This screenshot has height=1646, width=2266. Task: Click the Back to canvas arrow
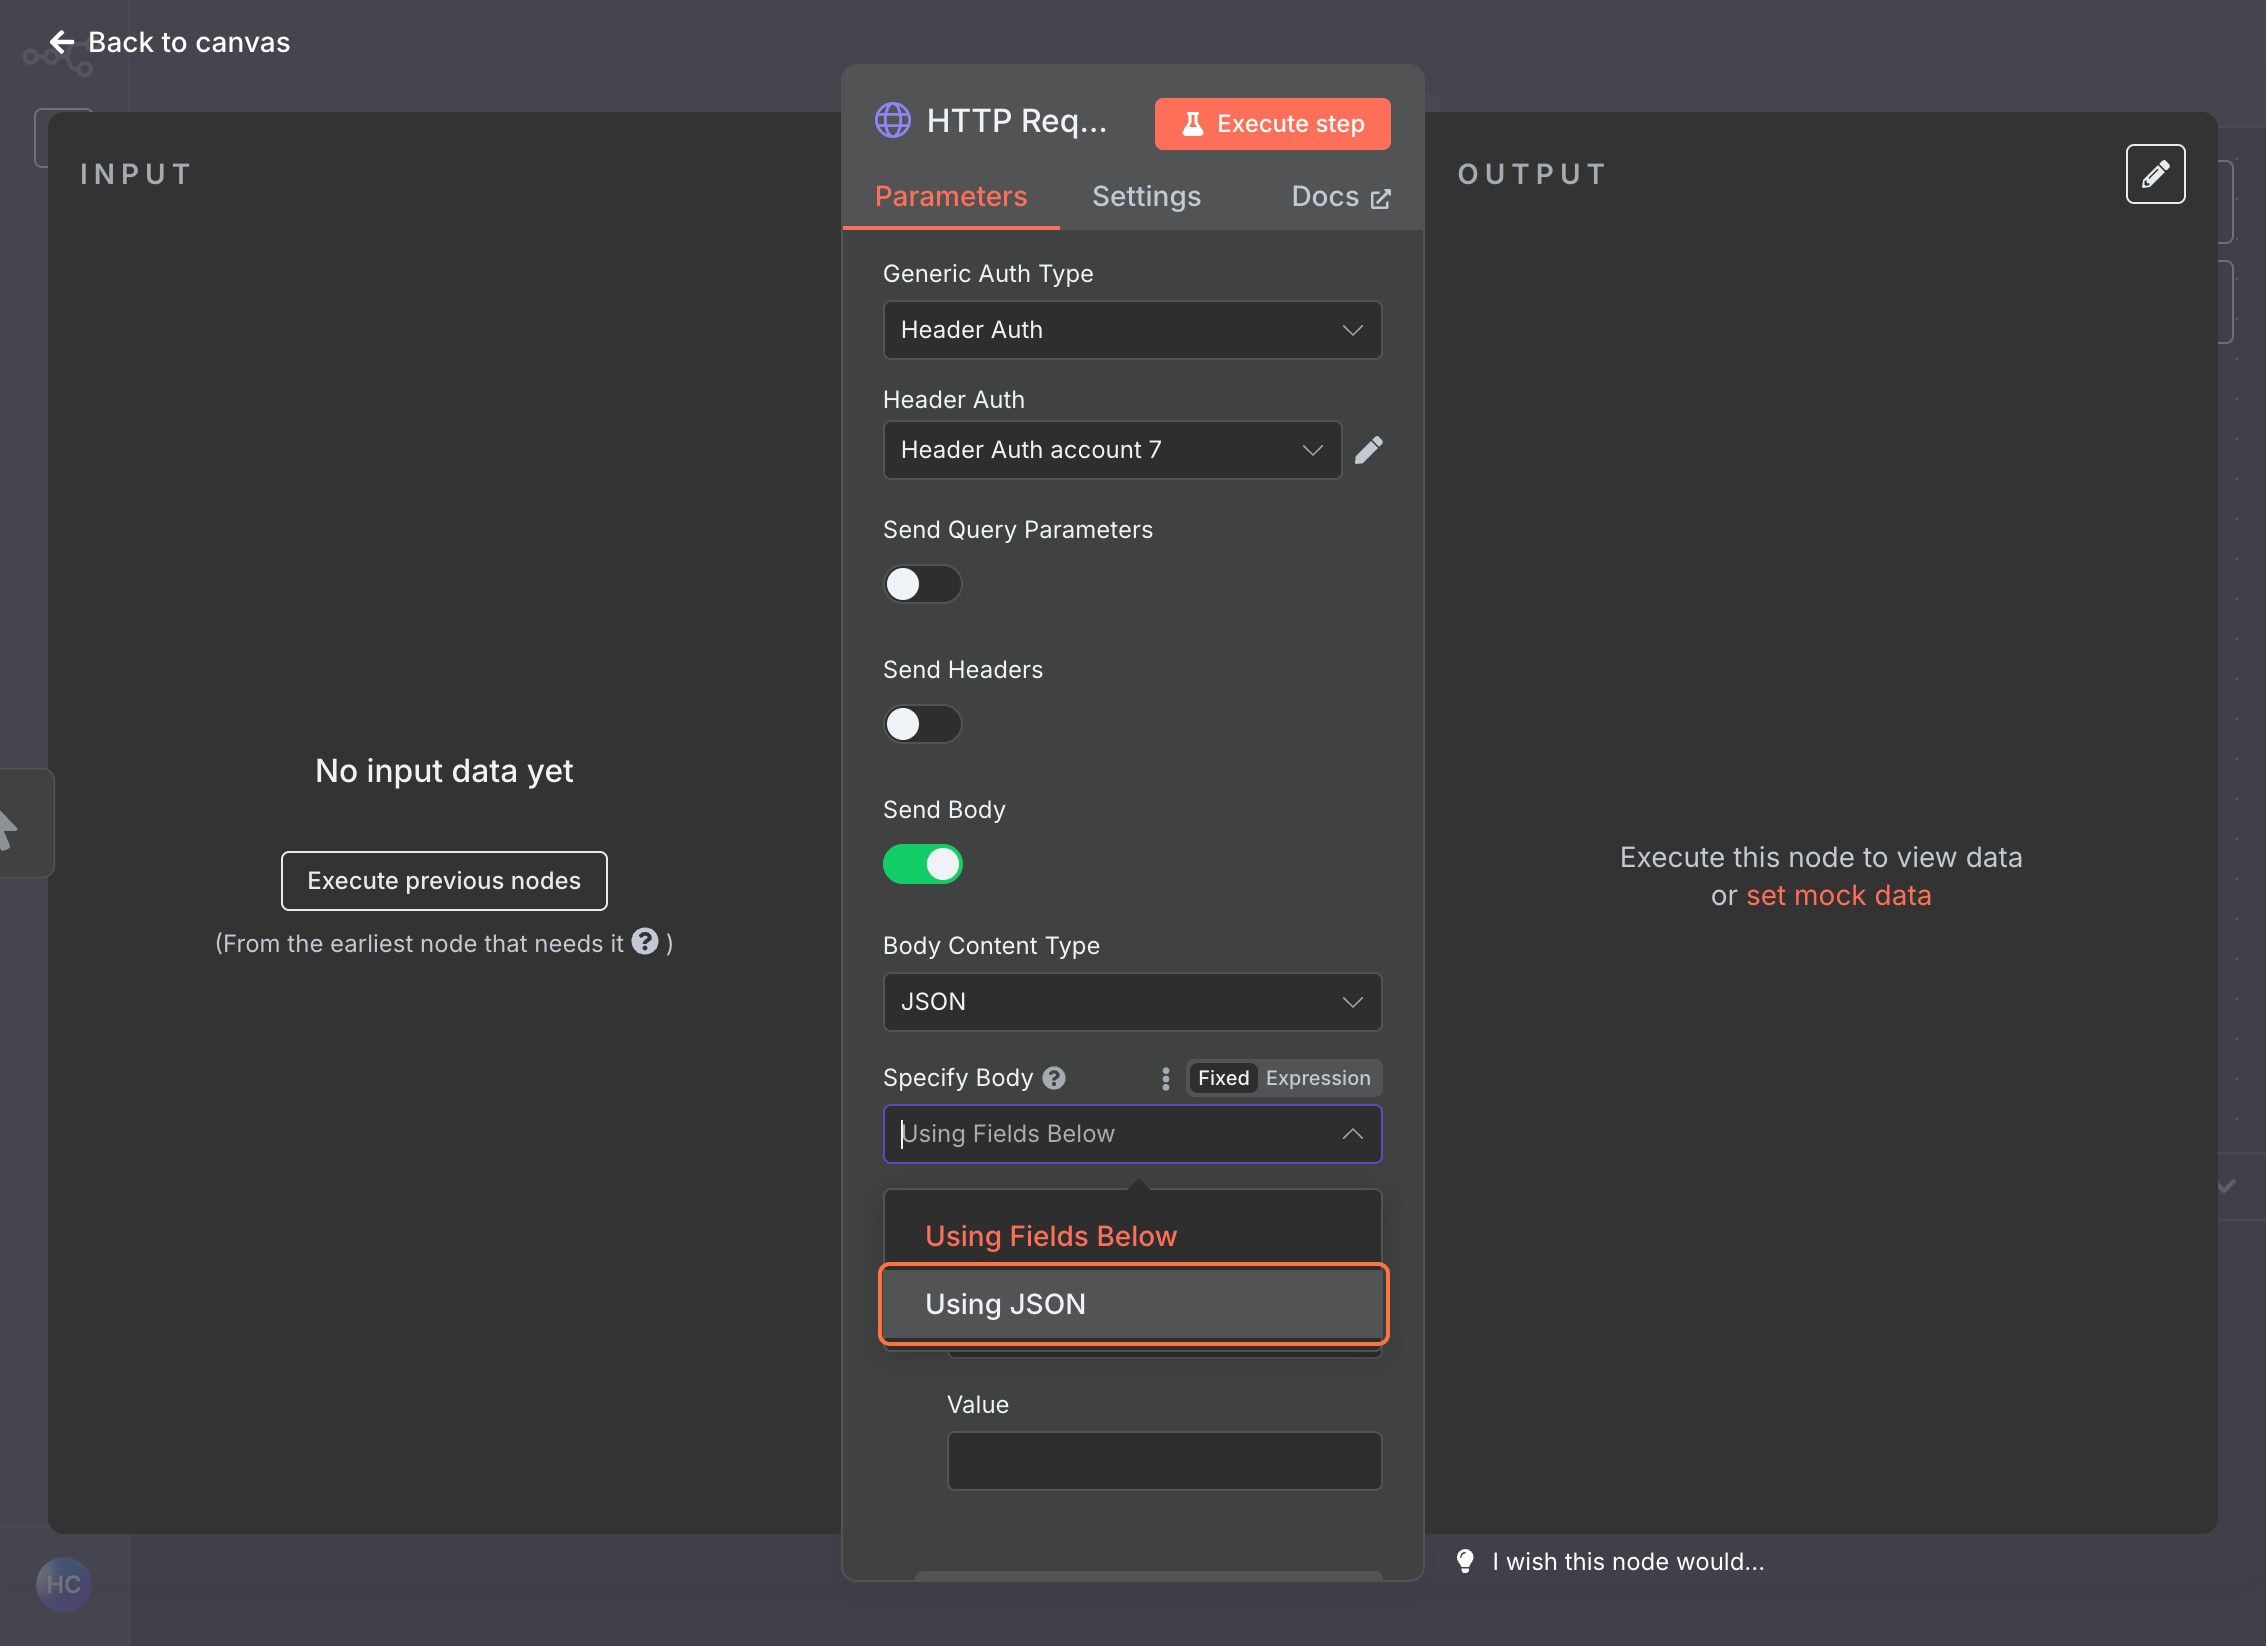tap(62, 42)
